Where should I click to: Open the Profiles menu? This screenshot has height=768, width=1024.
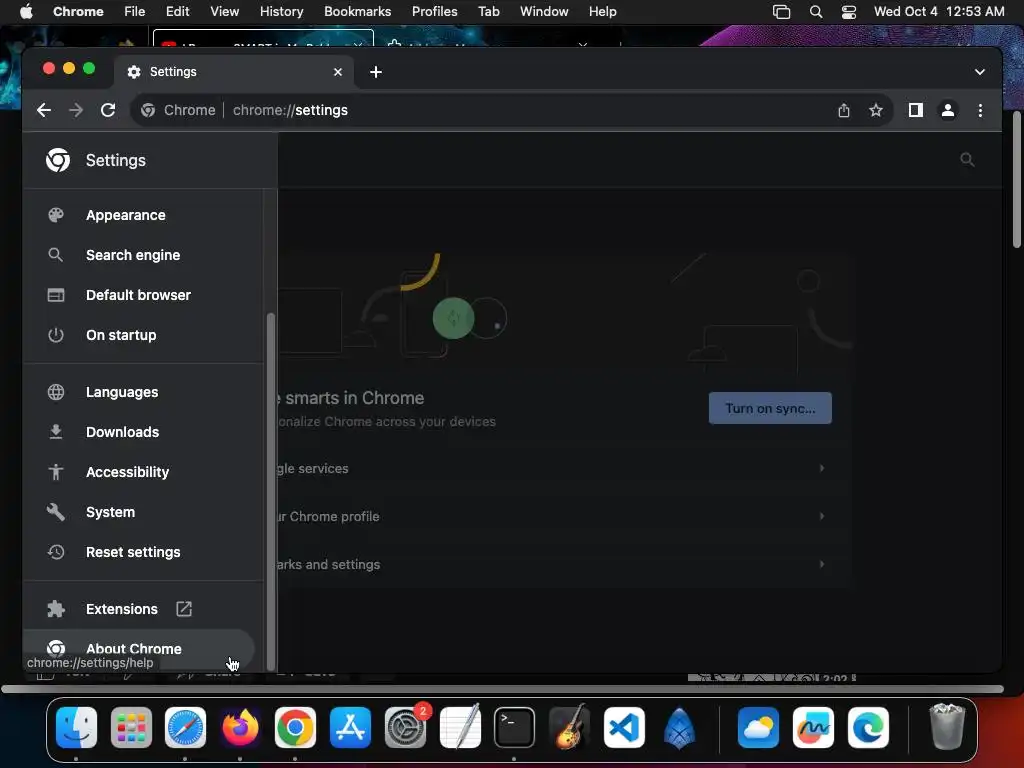click(434, 11)
